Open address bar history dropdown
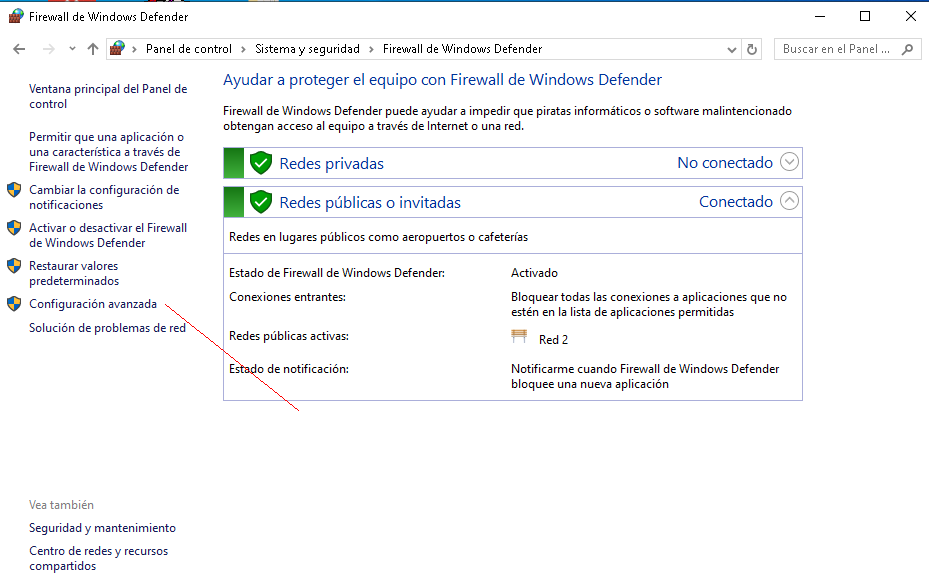The width and height of the screenshot is (929, 587). pos(732,50)
